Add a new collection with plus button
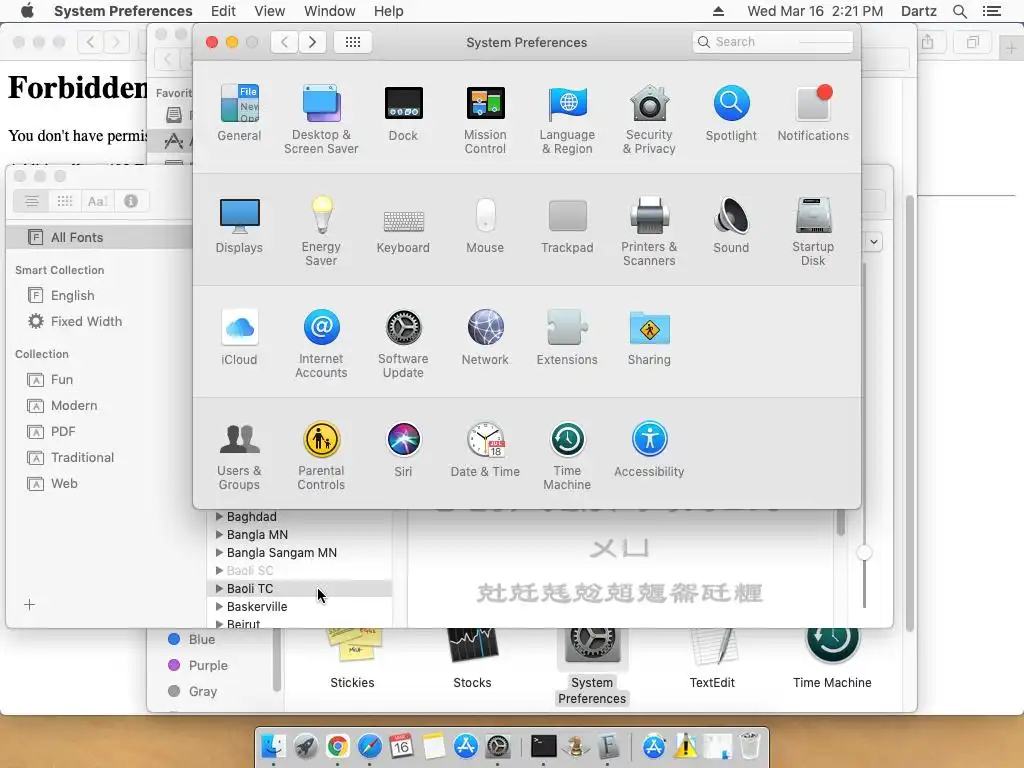The width and height of the screenshot is (1024, 768). click(29, 605)
